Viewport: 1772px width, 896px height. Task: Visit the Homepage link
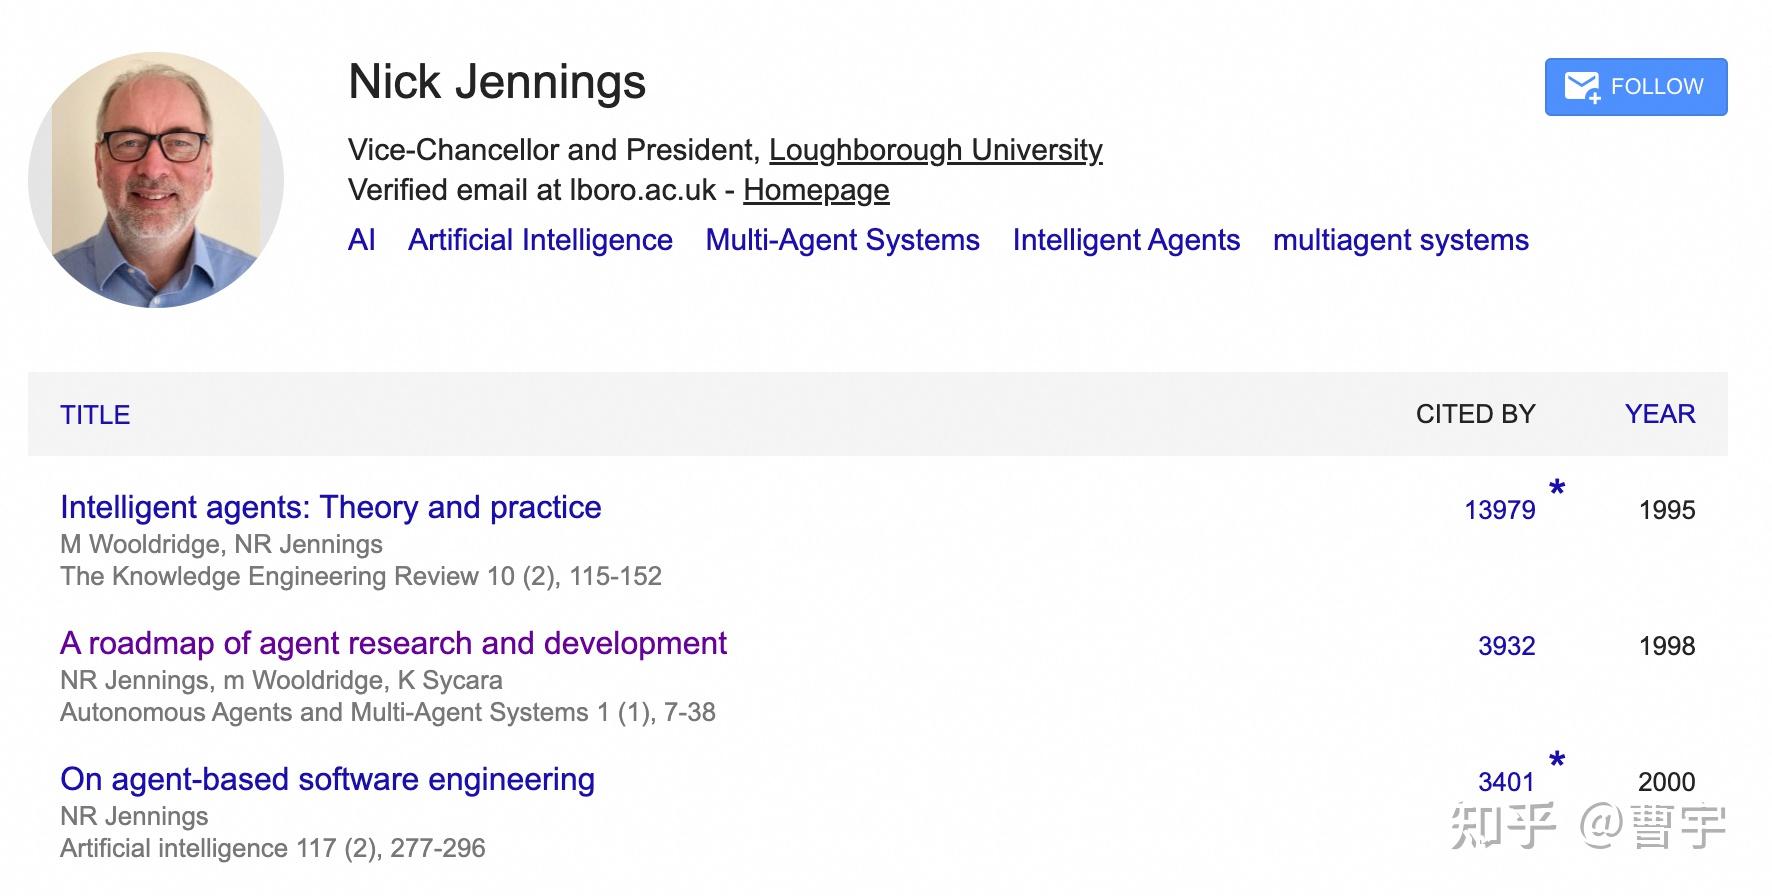pyautogui.click(x=816, y=190)
